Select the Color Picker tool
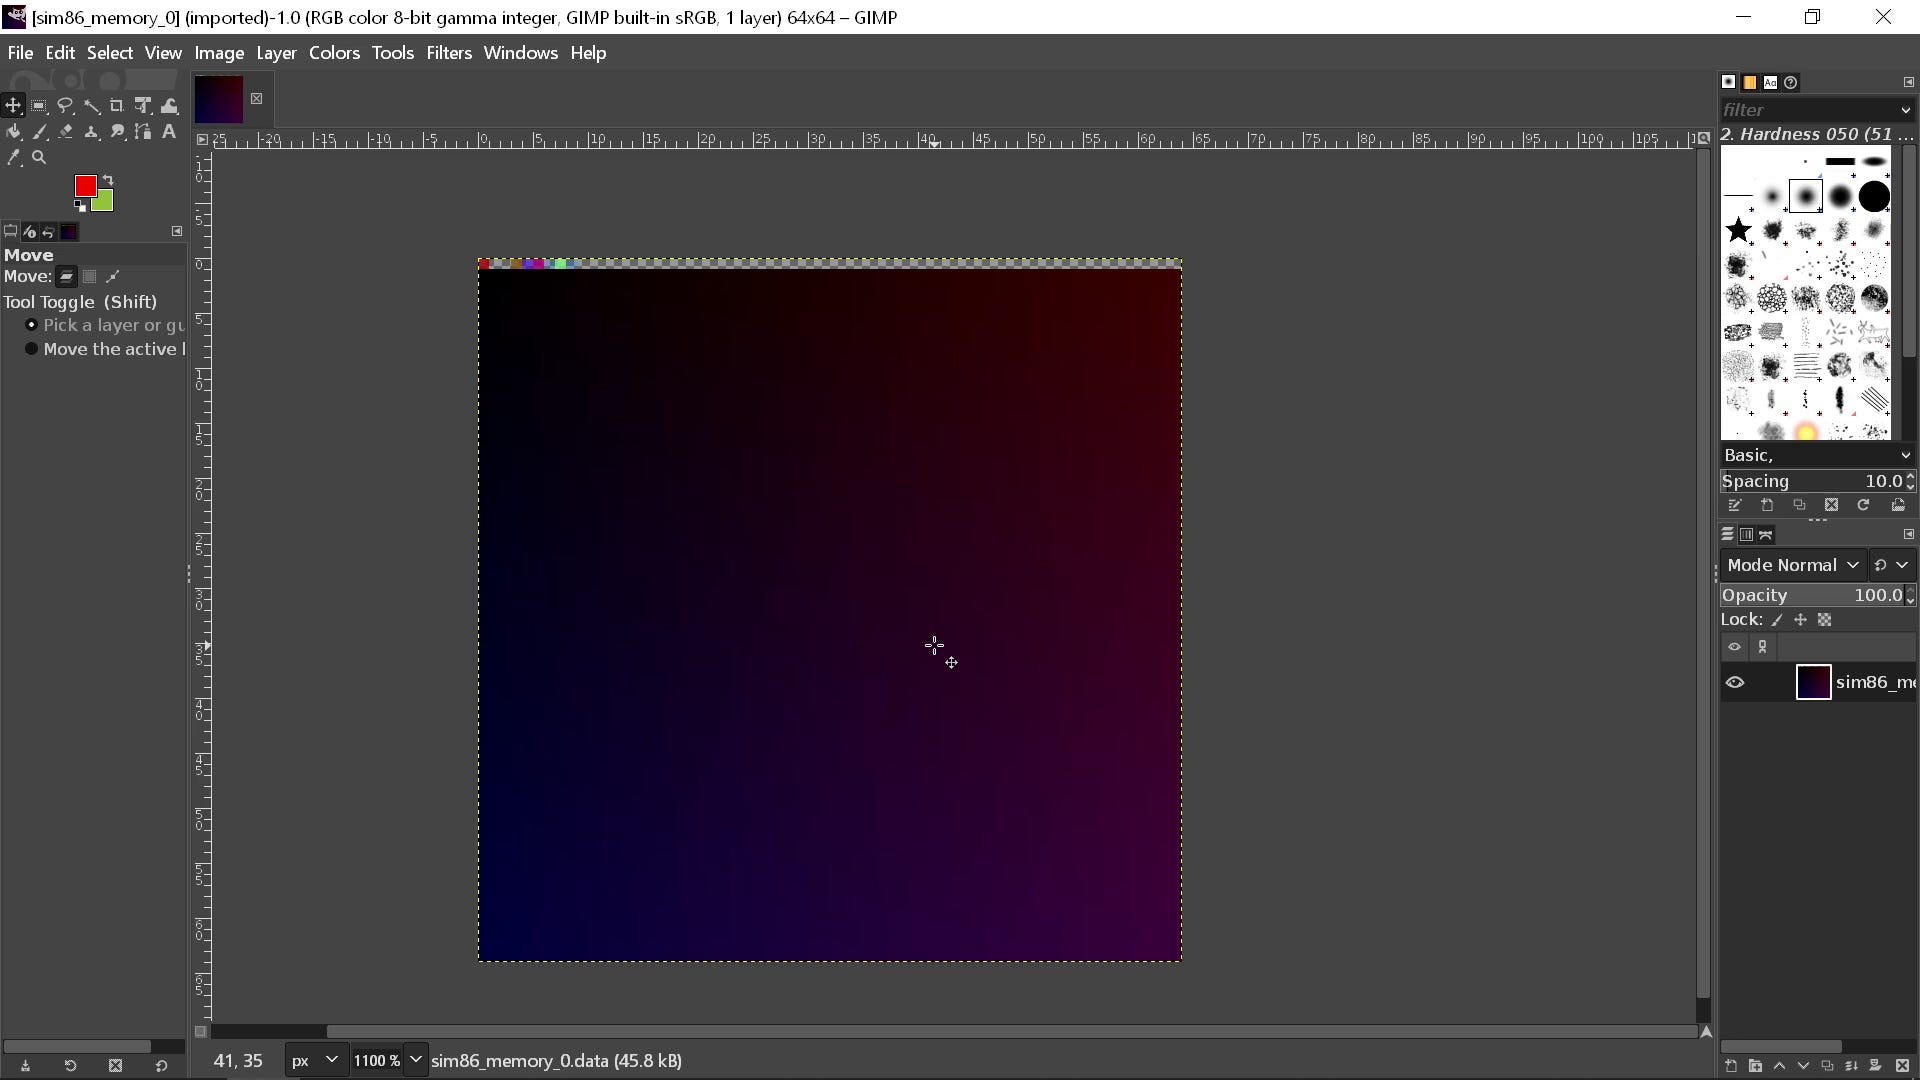Image resolution: width=1920 pixels, height=1080 pixels. (14, 157)
